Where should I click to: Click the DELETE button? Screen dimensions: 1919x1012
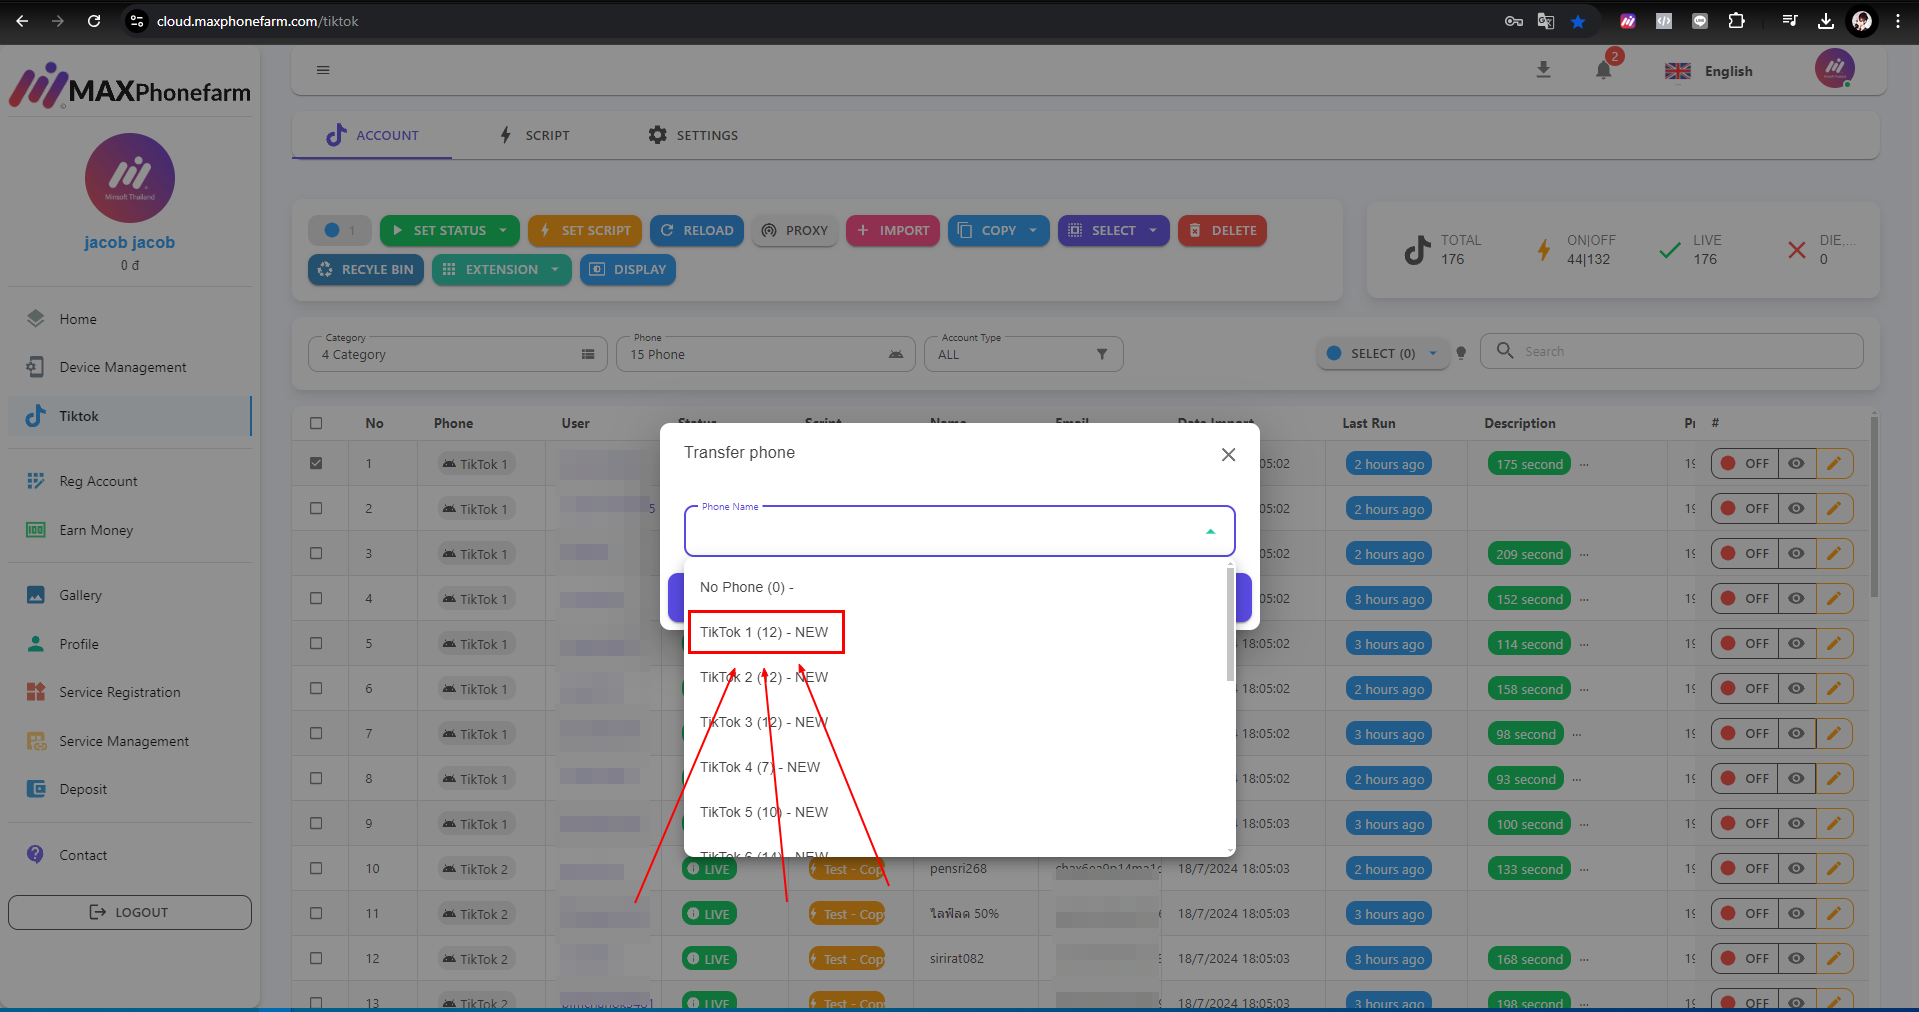(1222, 230)
